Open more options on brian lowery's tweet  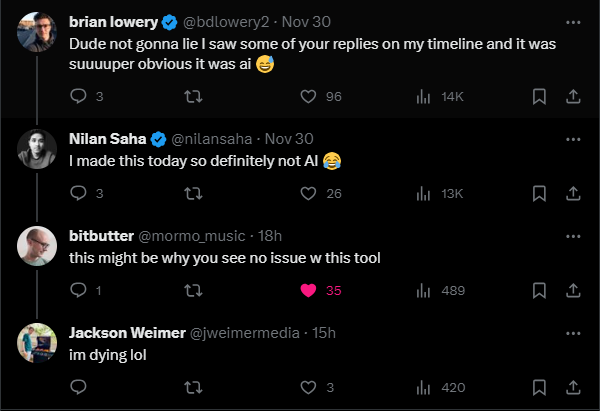(573, 20)
